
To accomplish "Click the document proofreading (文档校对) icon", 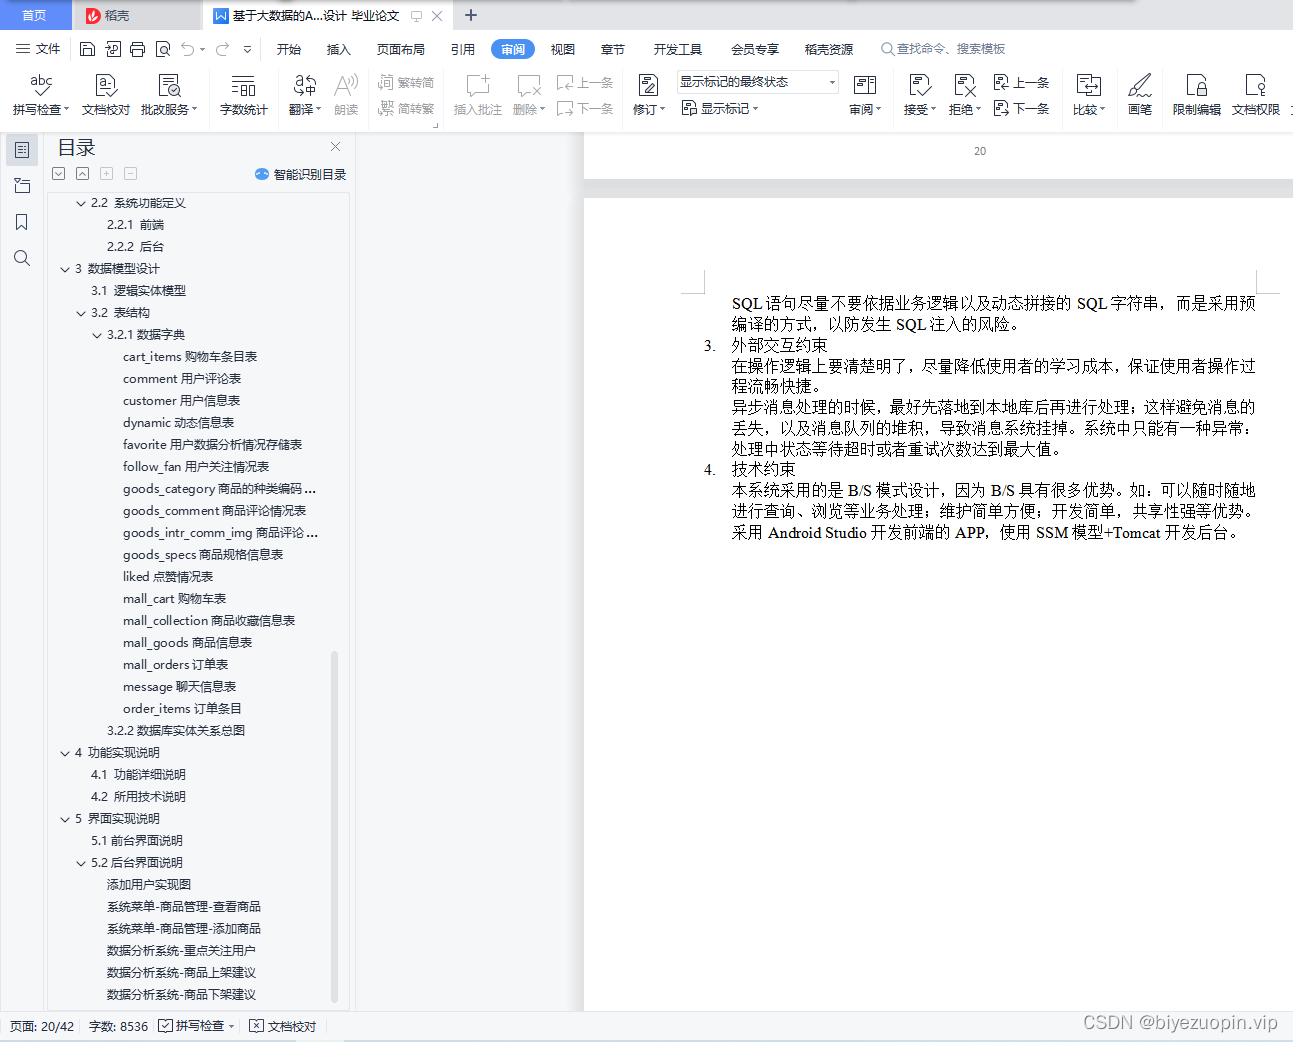I will 106,95.
